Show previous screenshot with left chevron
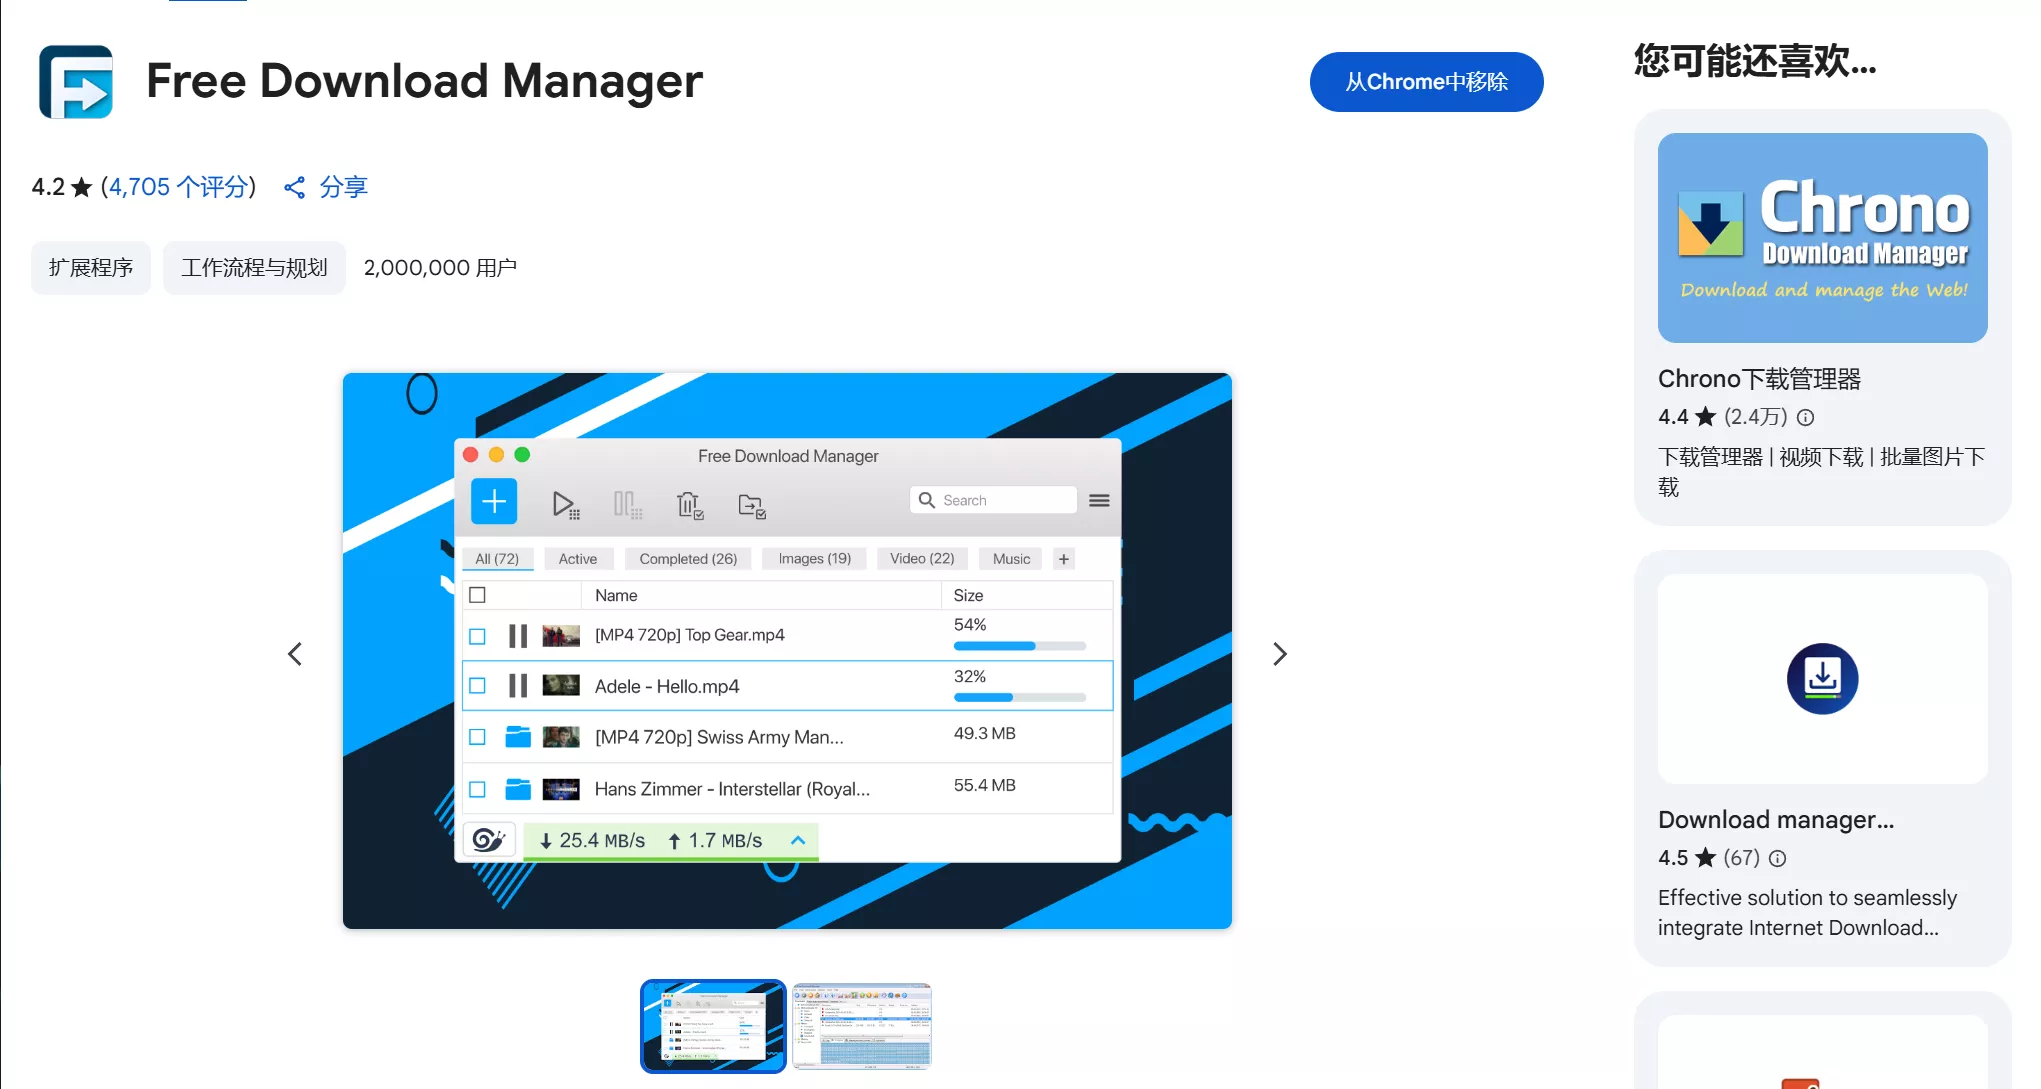The width and height of the screenshot is (2041, 1089). pyautogui.click(x=295, y=654)
